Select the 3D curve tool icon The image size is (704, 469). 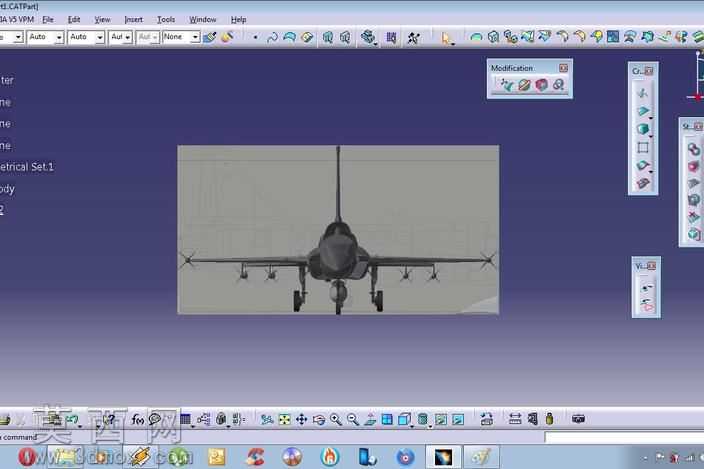tap(272, 38)
